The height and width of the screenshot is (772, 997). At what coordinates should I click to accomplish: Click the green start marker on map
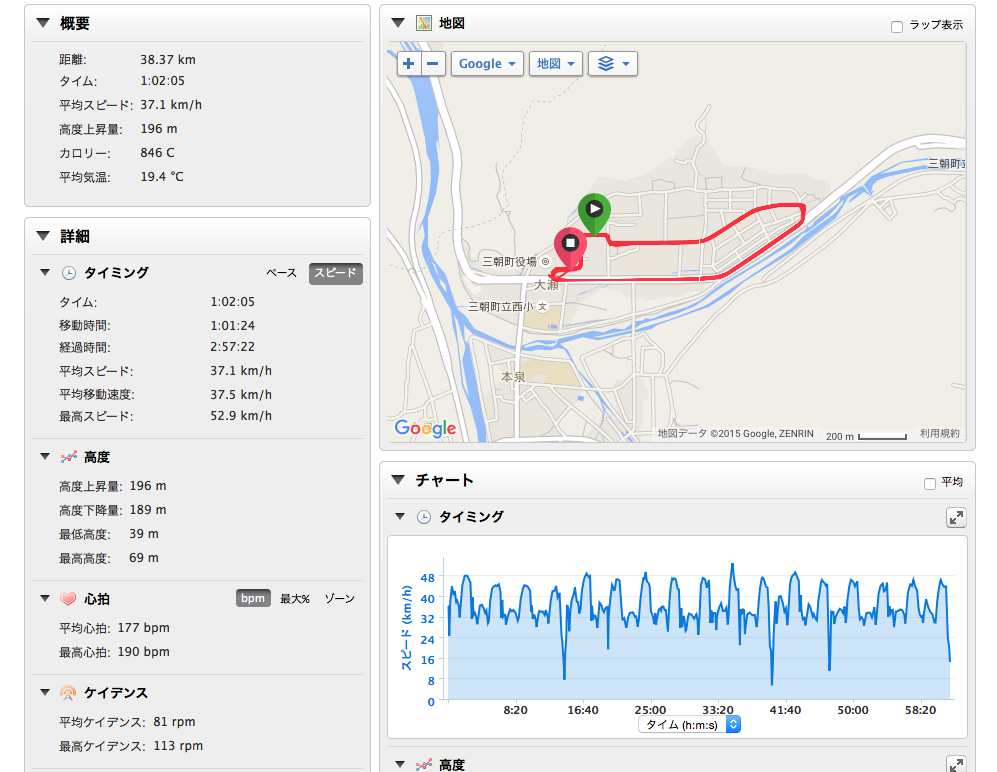pyautogui.click(x=594, y=211)
